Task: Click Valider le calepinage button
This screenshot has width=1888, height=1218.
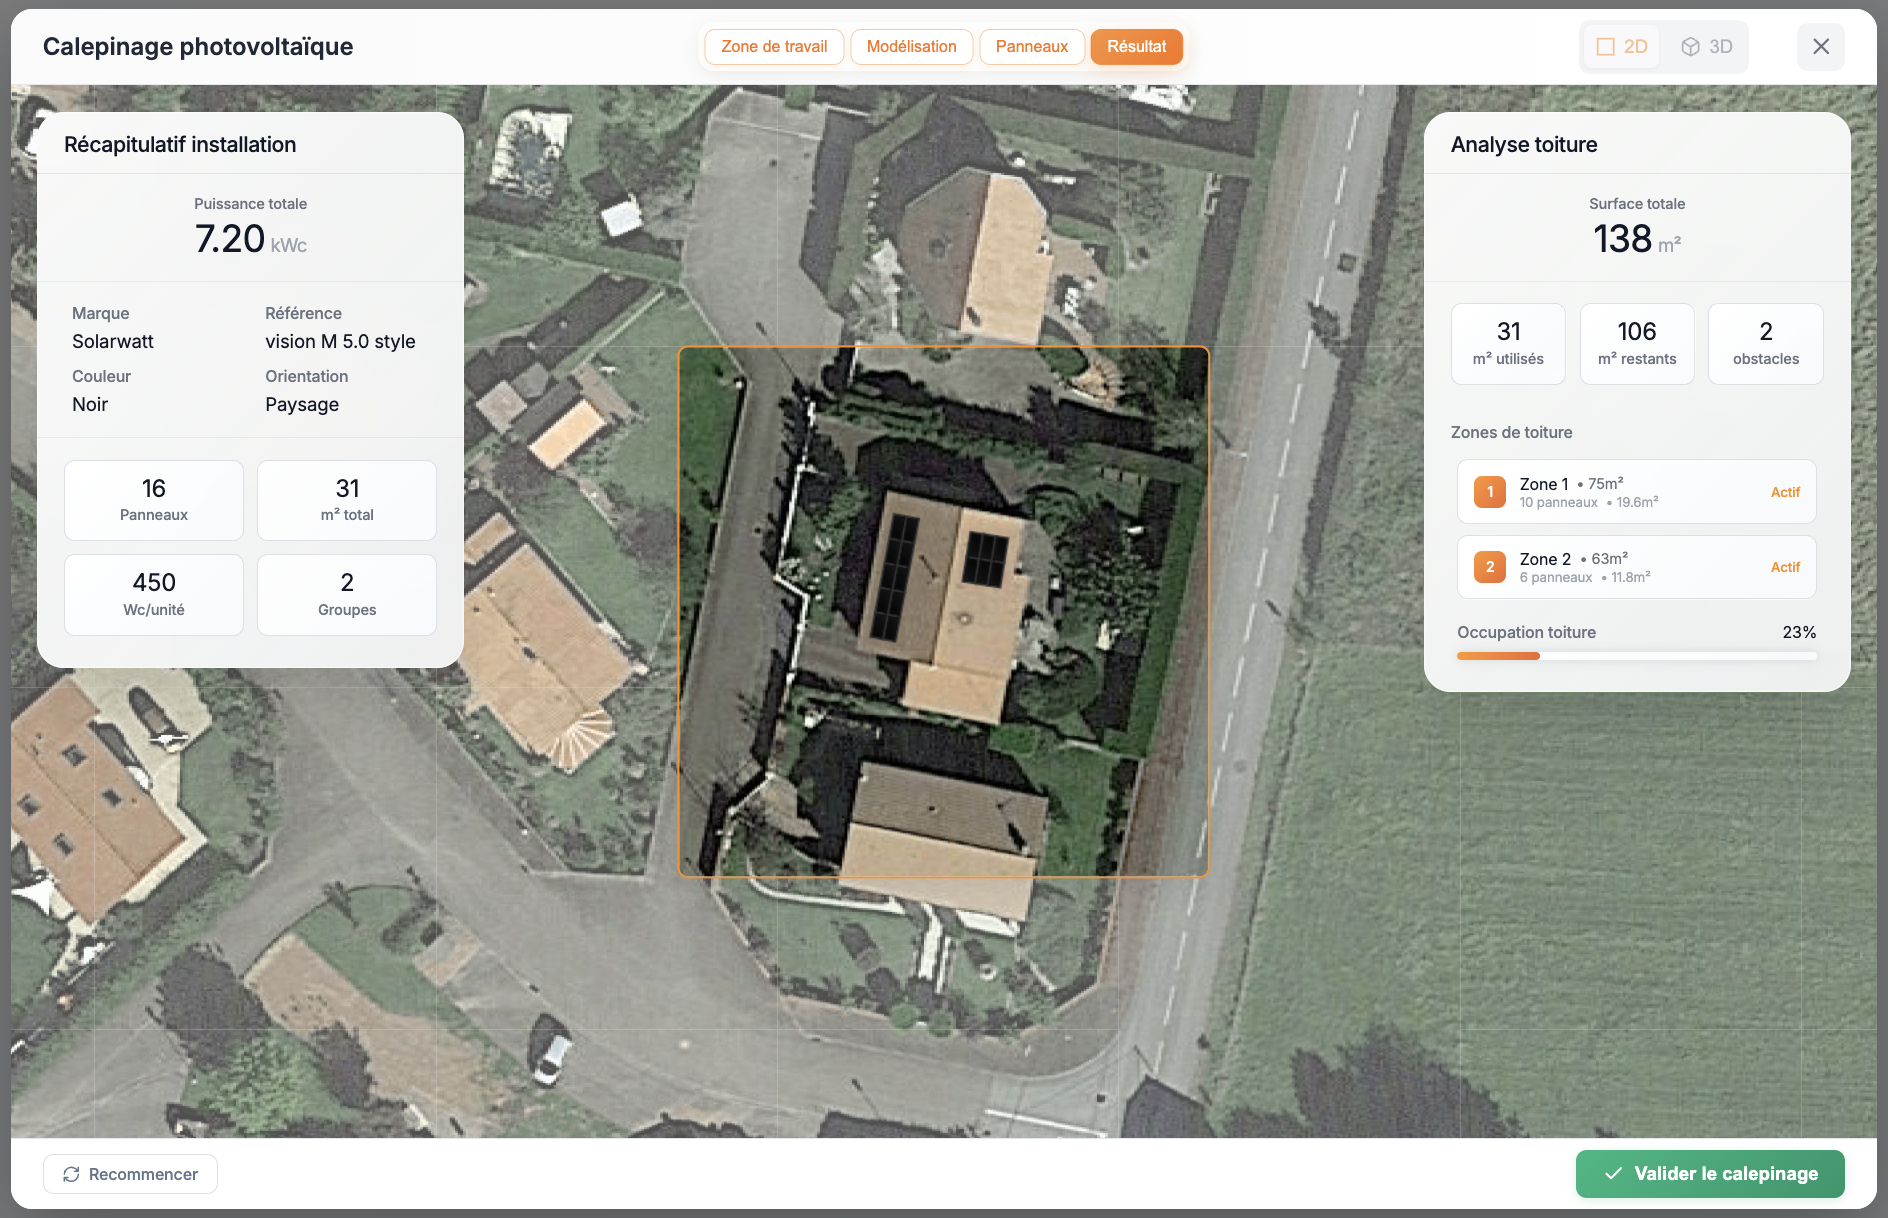Action: coord(1710,1174)
